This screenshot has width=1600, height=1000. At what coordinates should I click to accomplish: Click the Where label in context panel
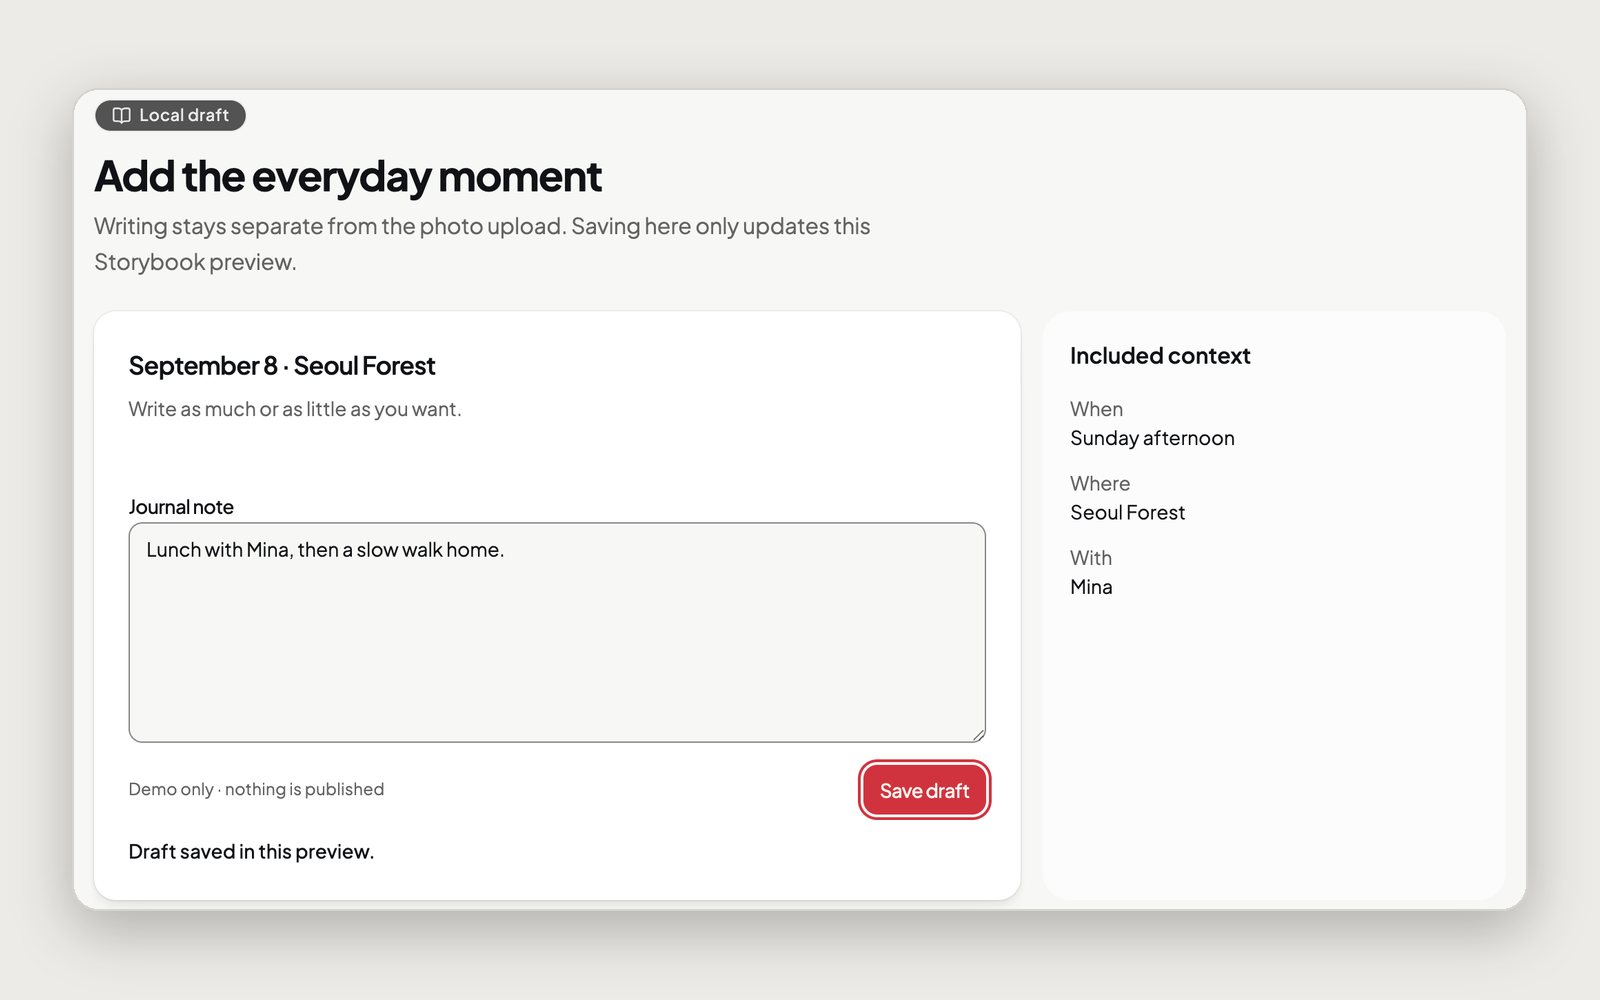1100,484
